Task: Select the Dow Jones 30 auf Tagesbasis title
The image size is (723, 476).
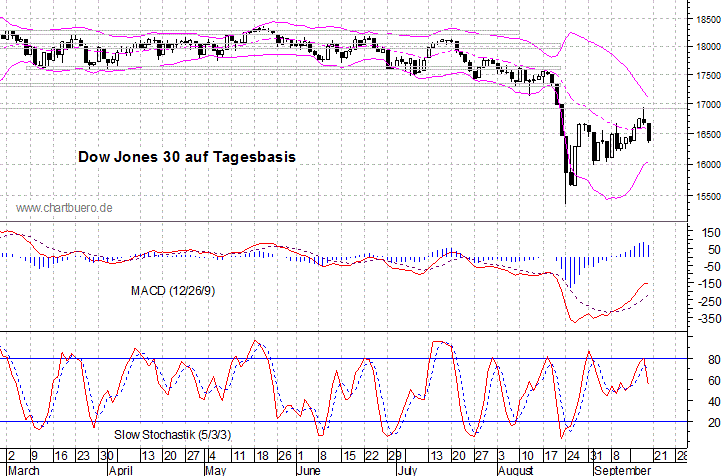Action: 187,157
